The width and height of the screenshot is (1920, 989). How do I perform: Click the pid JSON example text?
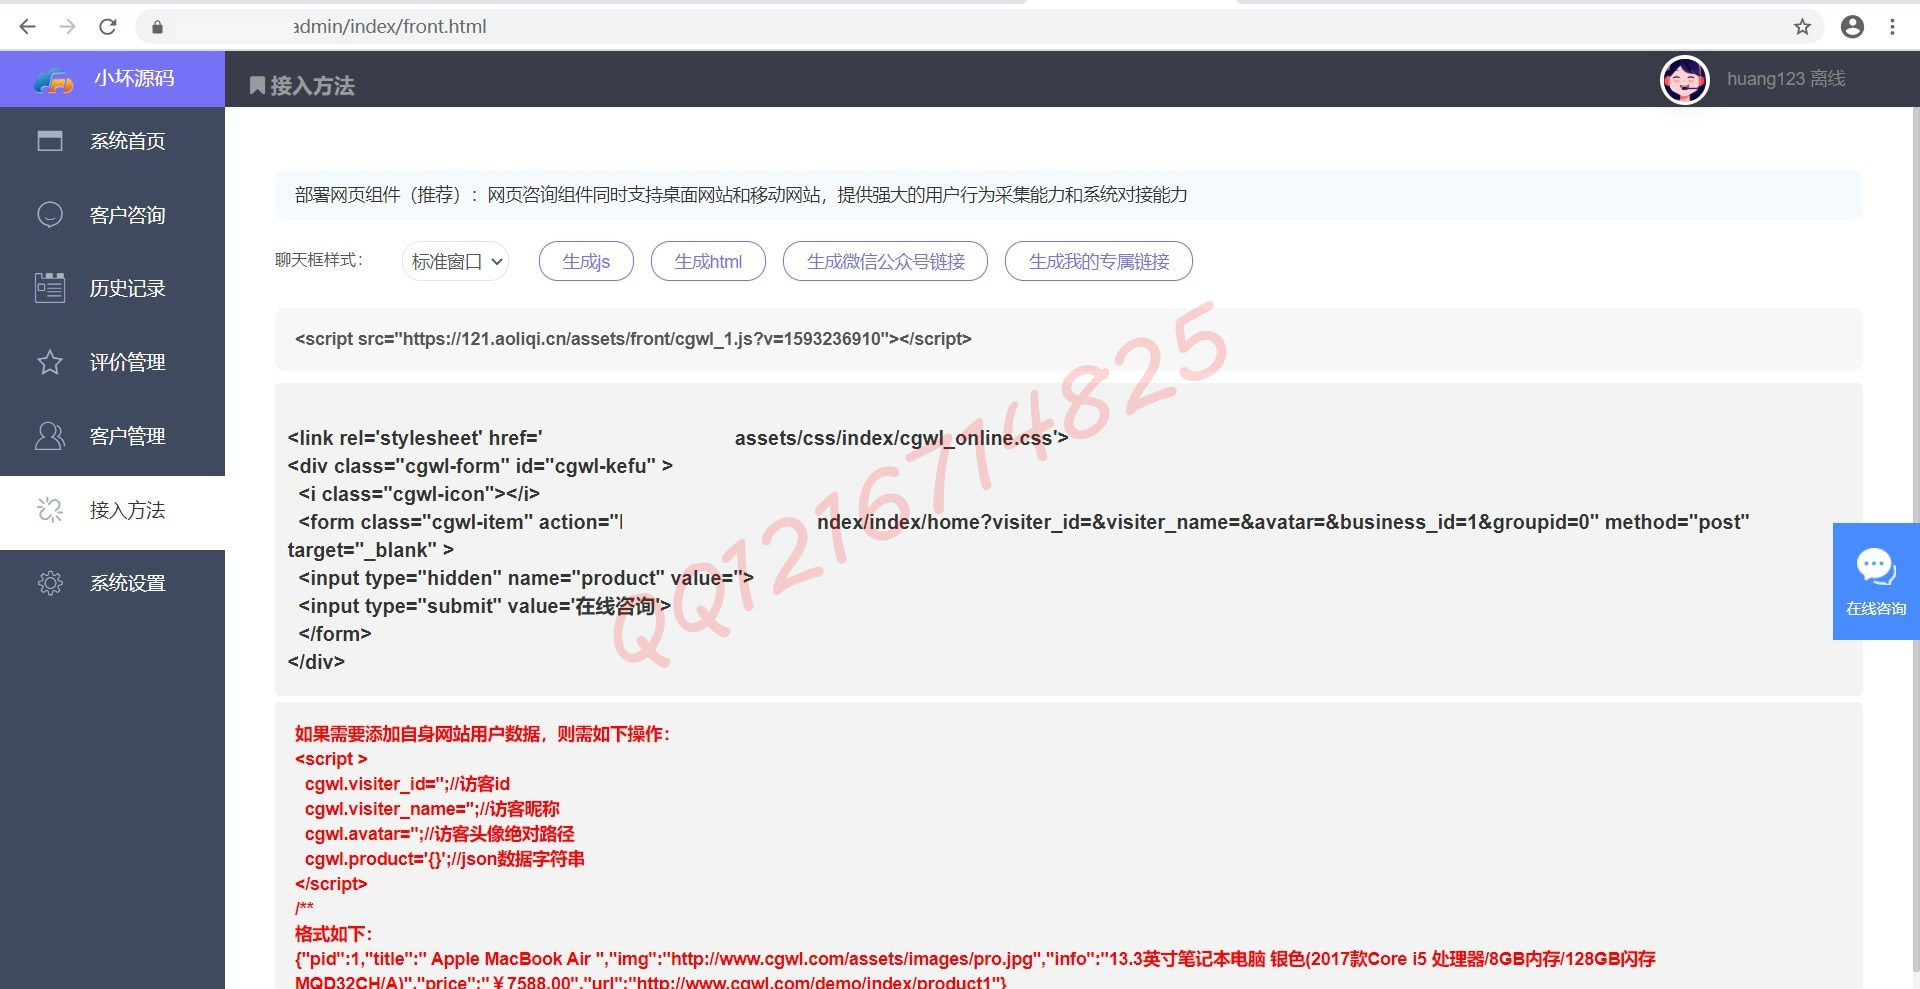[x=975, y=970]
